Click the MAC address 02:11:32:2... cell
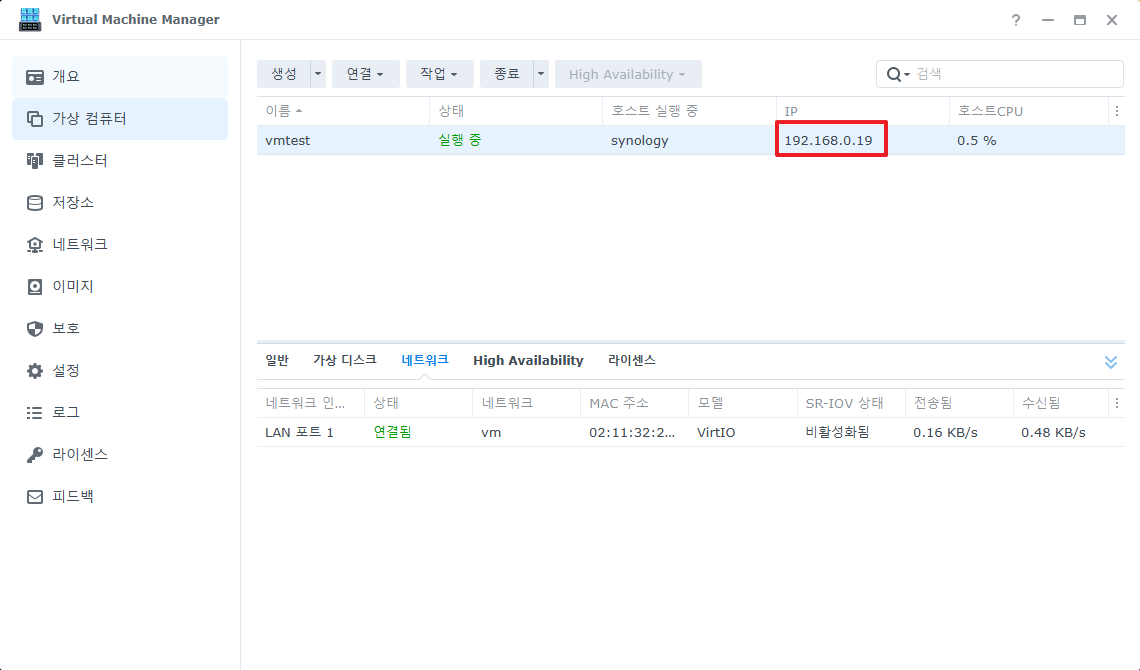The image size is (1140, 670). tap(633, 433)
